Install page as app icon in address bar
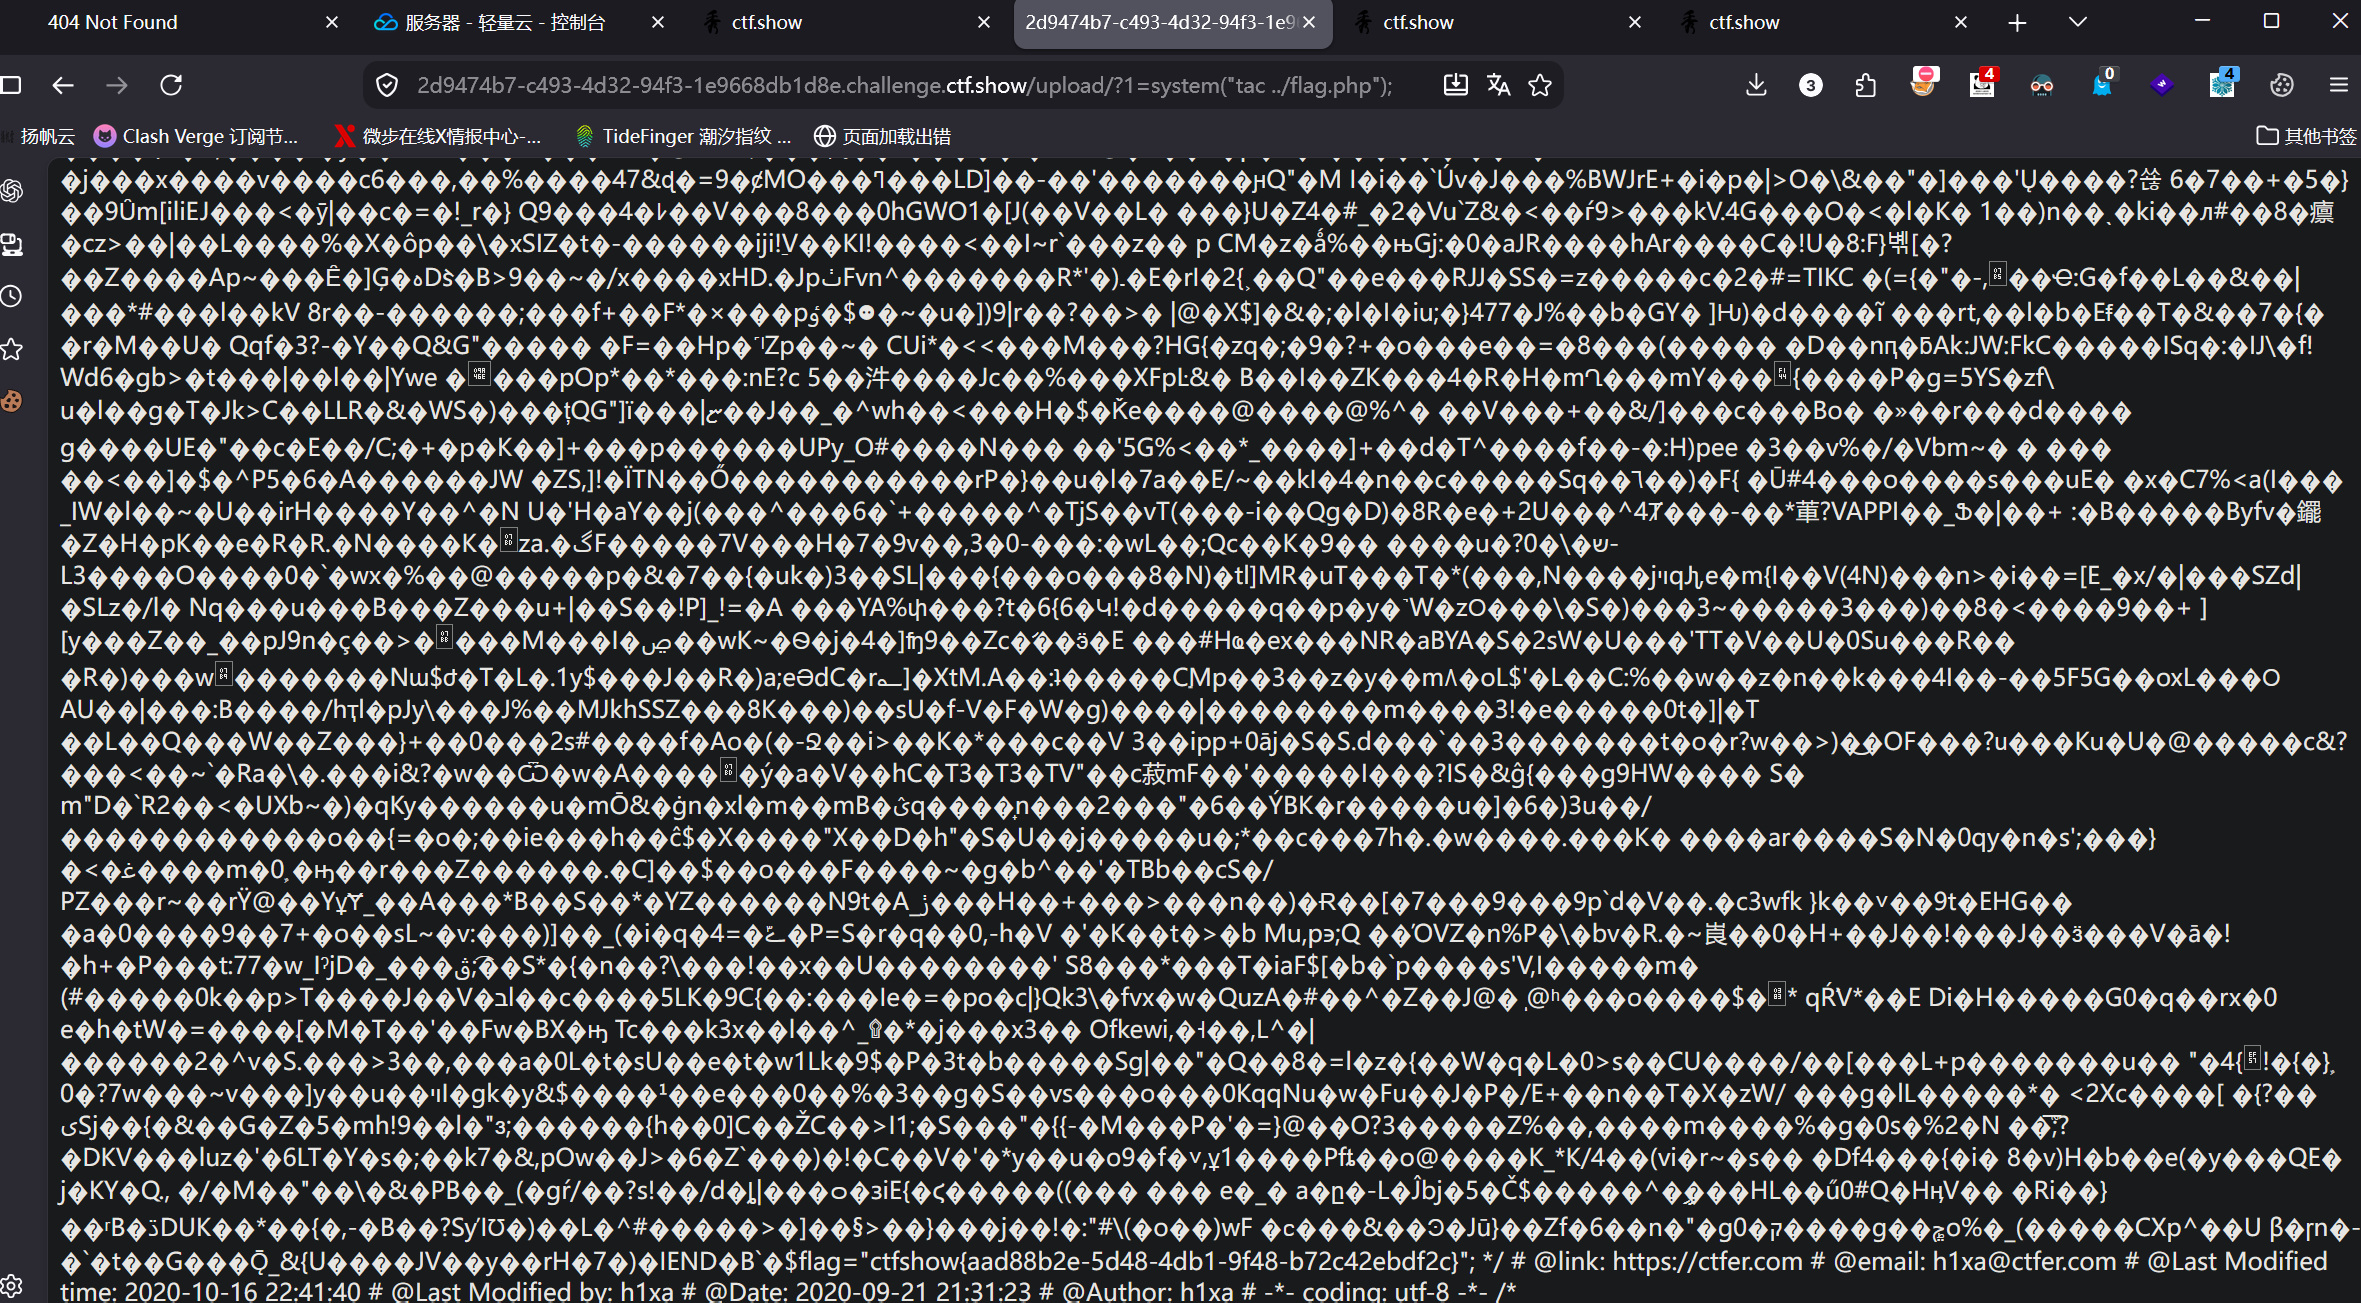2361x1303 pixels. [1455, 85]
